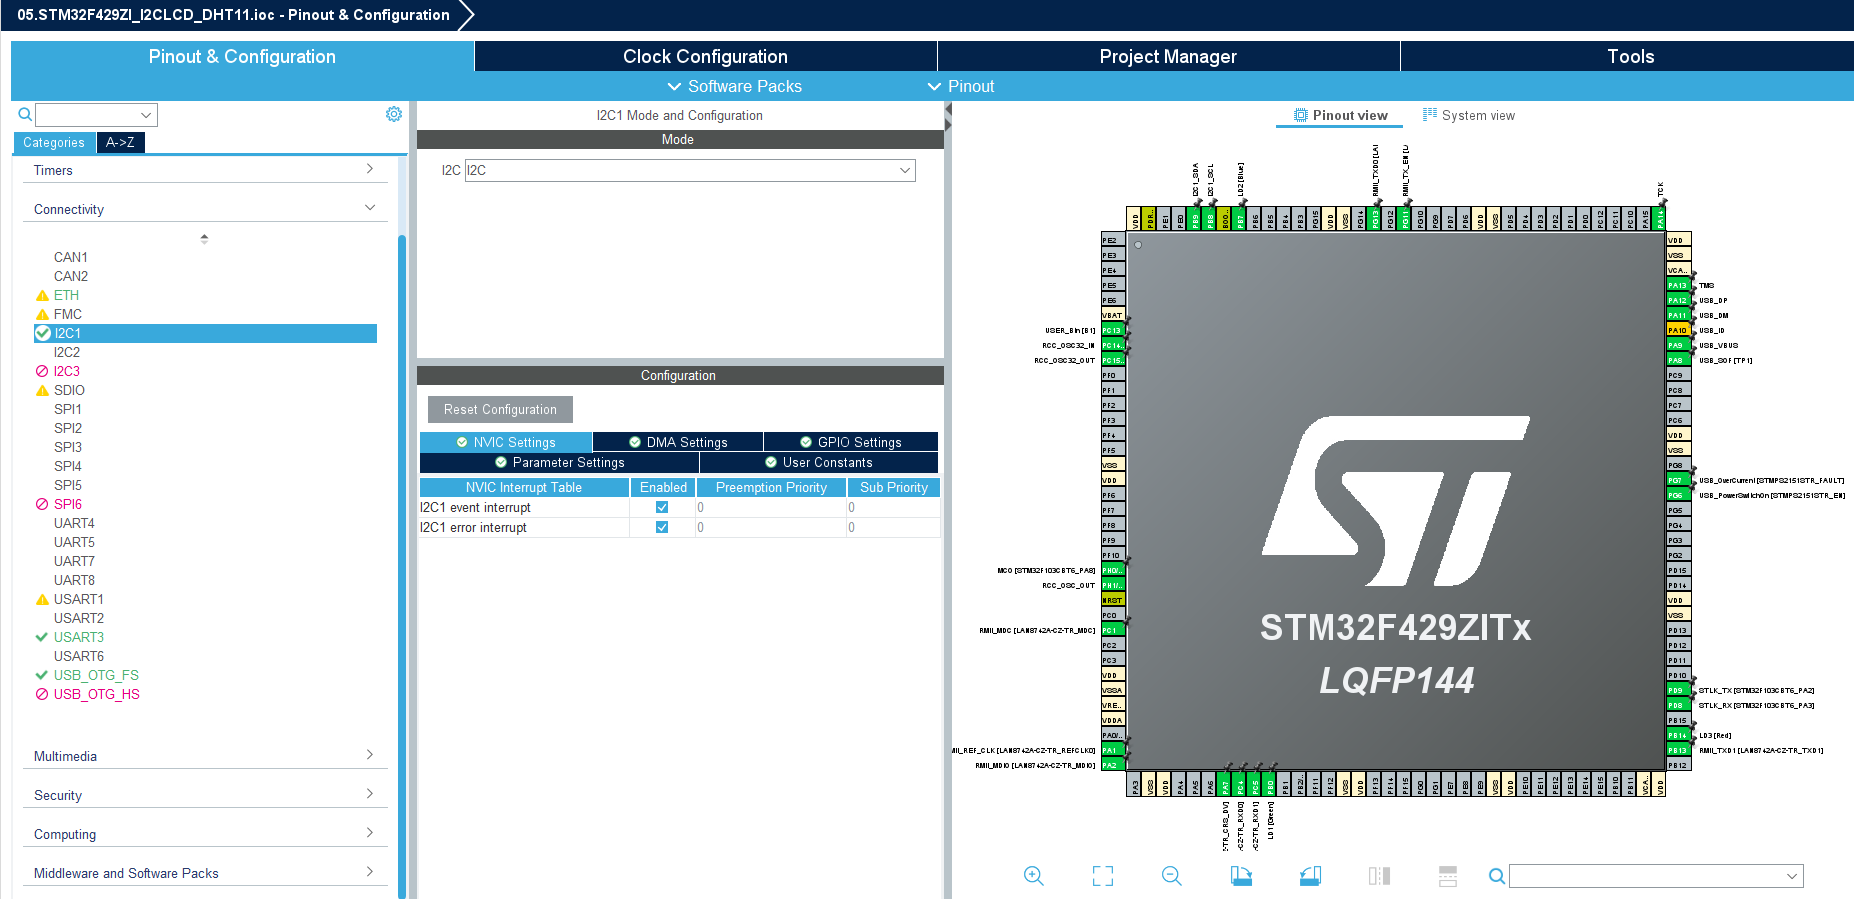The height and width of the screenshot is (899, 1854).
Task: Click the Reset Configuration button
Action: pos(500,409)
